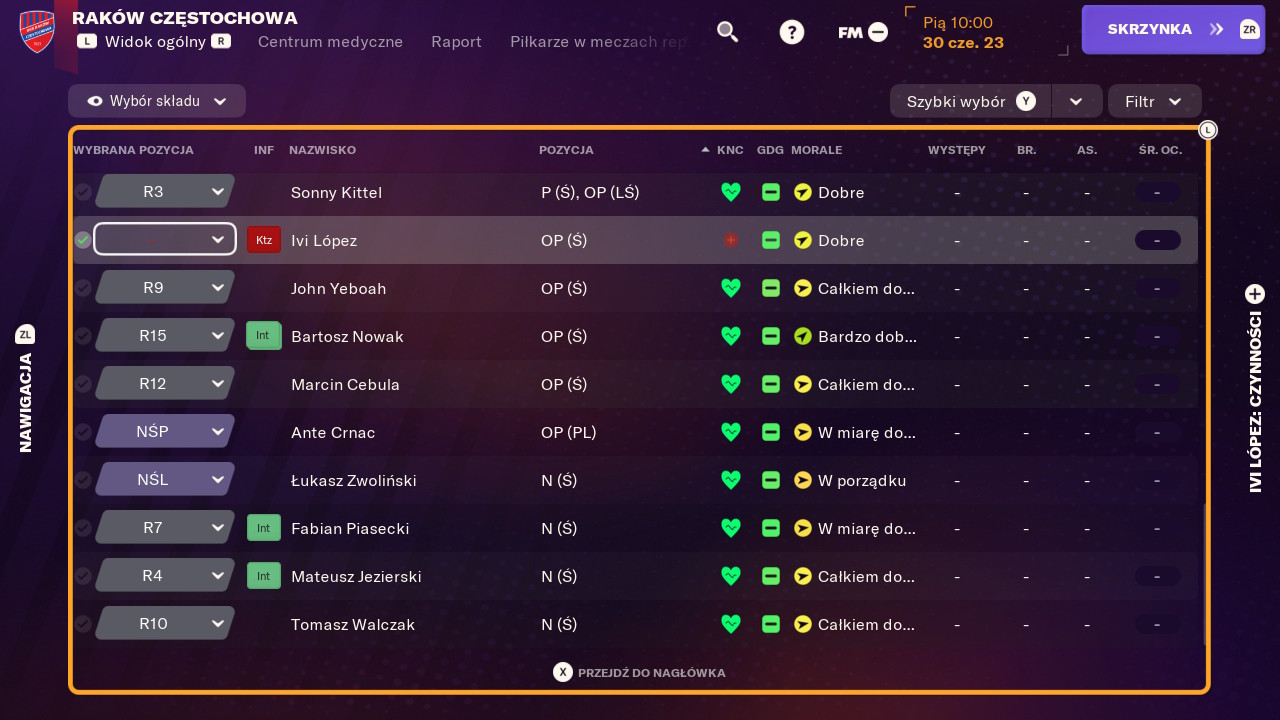The height and width of the screenshot is (720, 1280).
Task: Open the help question mark icon
Action: (x=792, y=32)
